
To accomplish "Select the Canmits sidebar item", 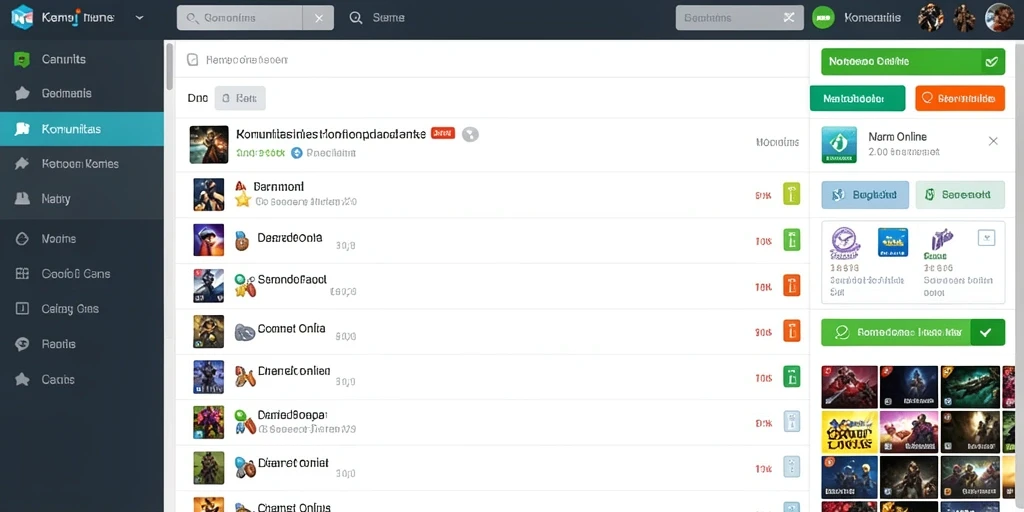I will tap(82, 59).
